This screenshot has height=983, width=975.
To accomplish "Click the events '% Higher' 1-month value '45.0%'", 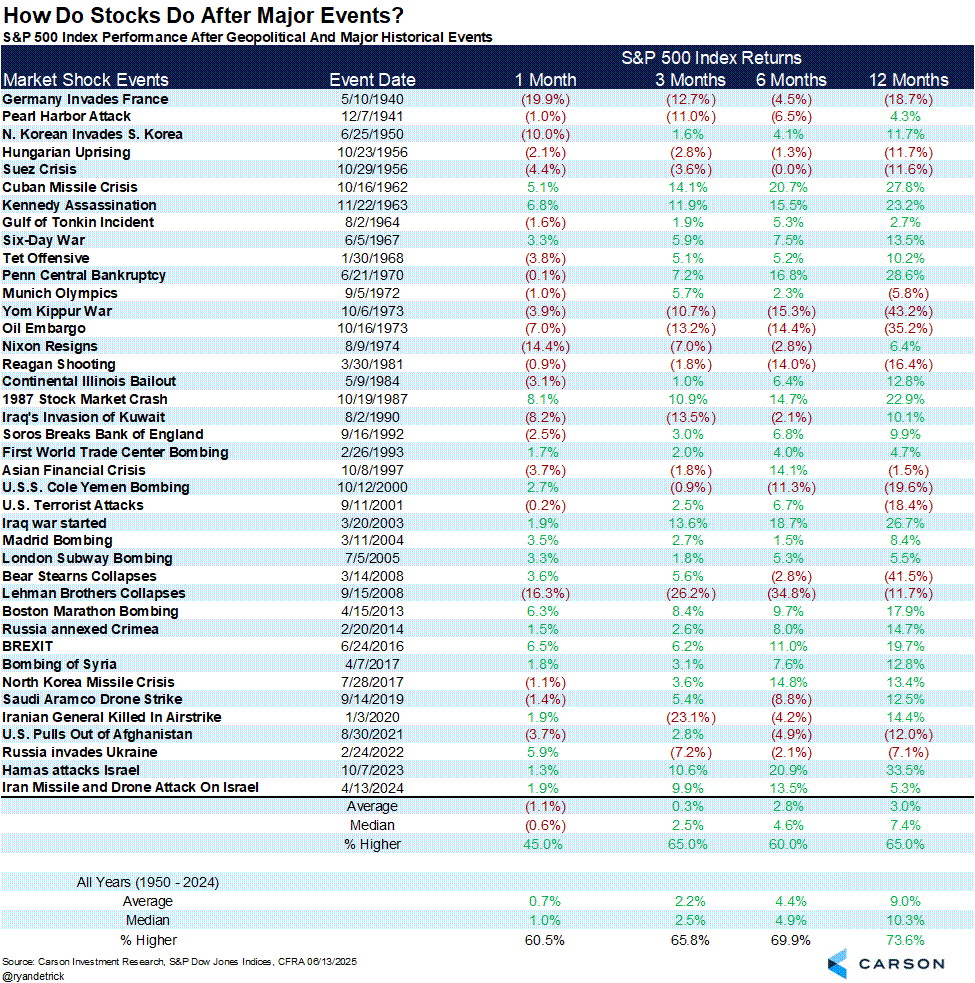I will point(543,844).
